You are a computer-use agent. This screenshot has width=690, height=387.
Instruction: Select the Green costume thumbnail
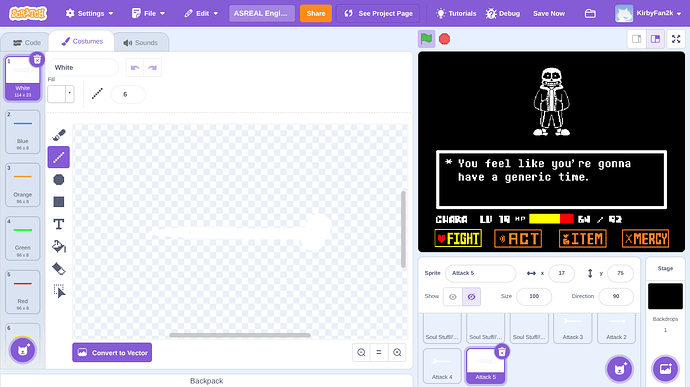22,239
